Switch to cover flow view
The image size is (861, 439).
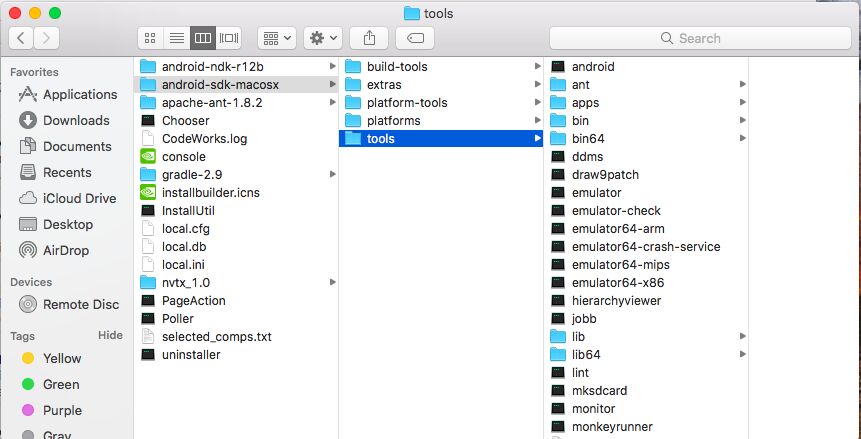point(228,38)
